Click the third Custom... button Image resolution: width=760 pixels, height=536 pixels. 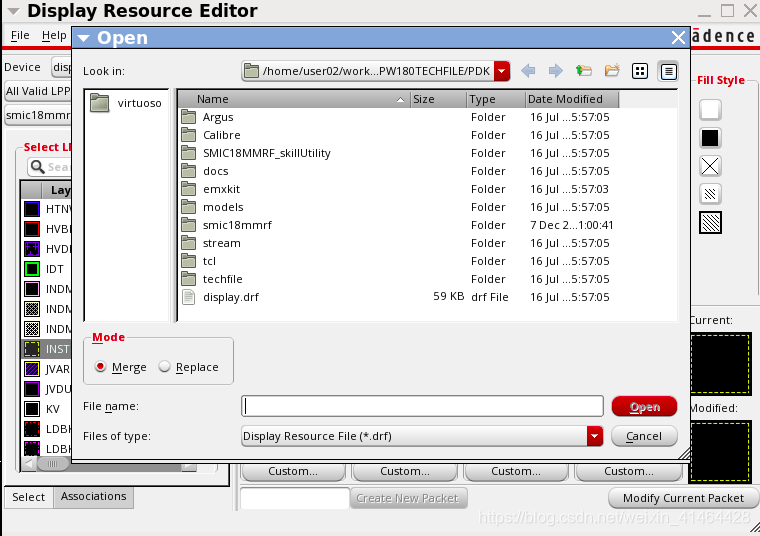coord(516,471)
